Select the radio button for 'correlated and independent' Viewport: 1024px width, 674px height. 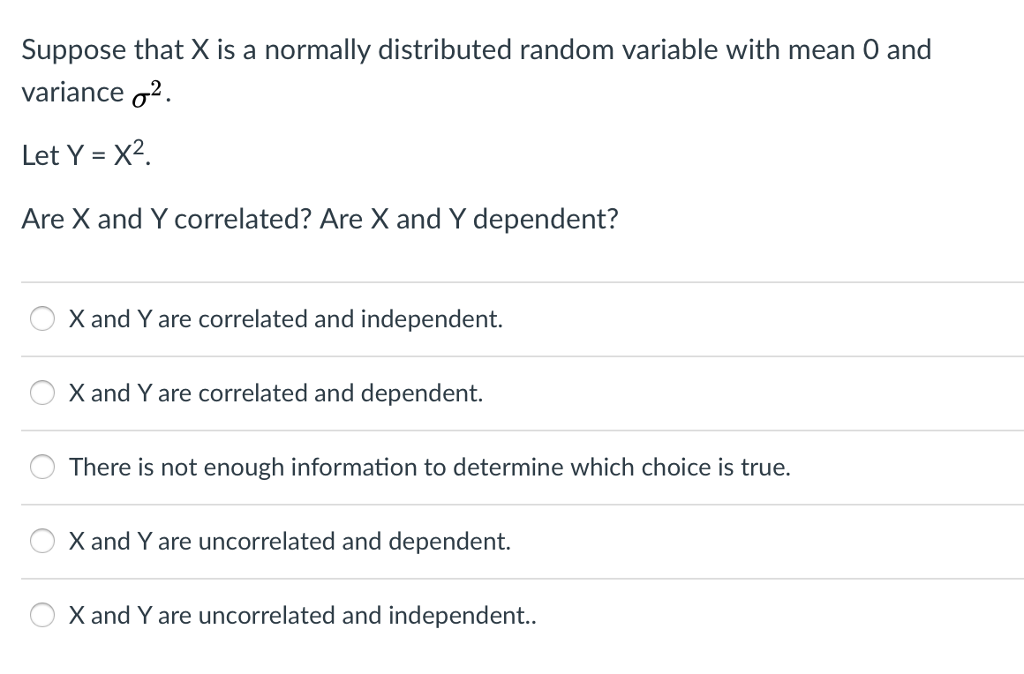[x=42, y=318]
